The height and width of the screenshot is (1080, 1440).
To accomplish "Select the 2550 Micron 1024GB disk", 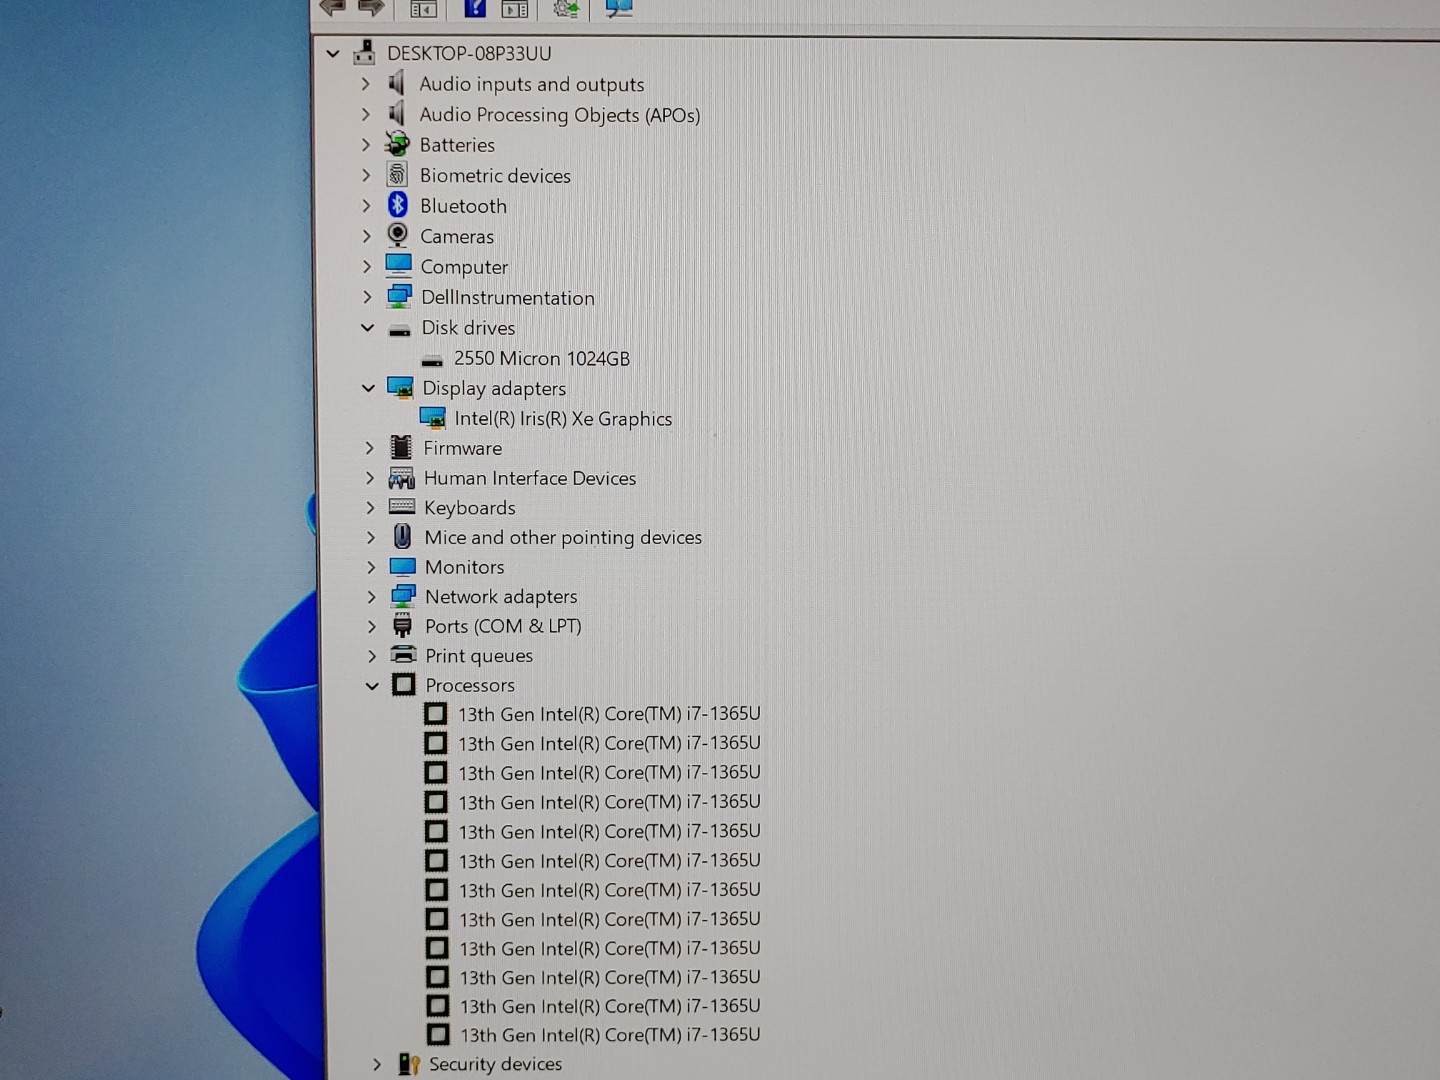I will pyautogui.click(x=541, y=358).
